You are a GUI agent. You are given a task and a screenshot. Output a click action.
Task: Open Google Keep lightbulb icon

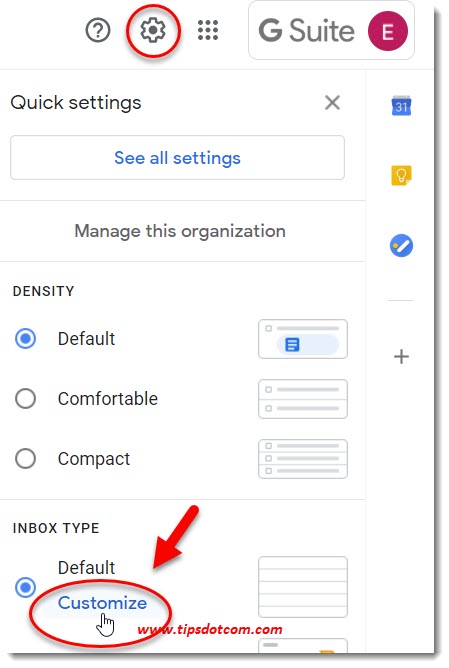pyautogui.click(x=401, y=175)
